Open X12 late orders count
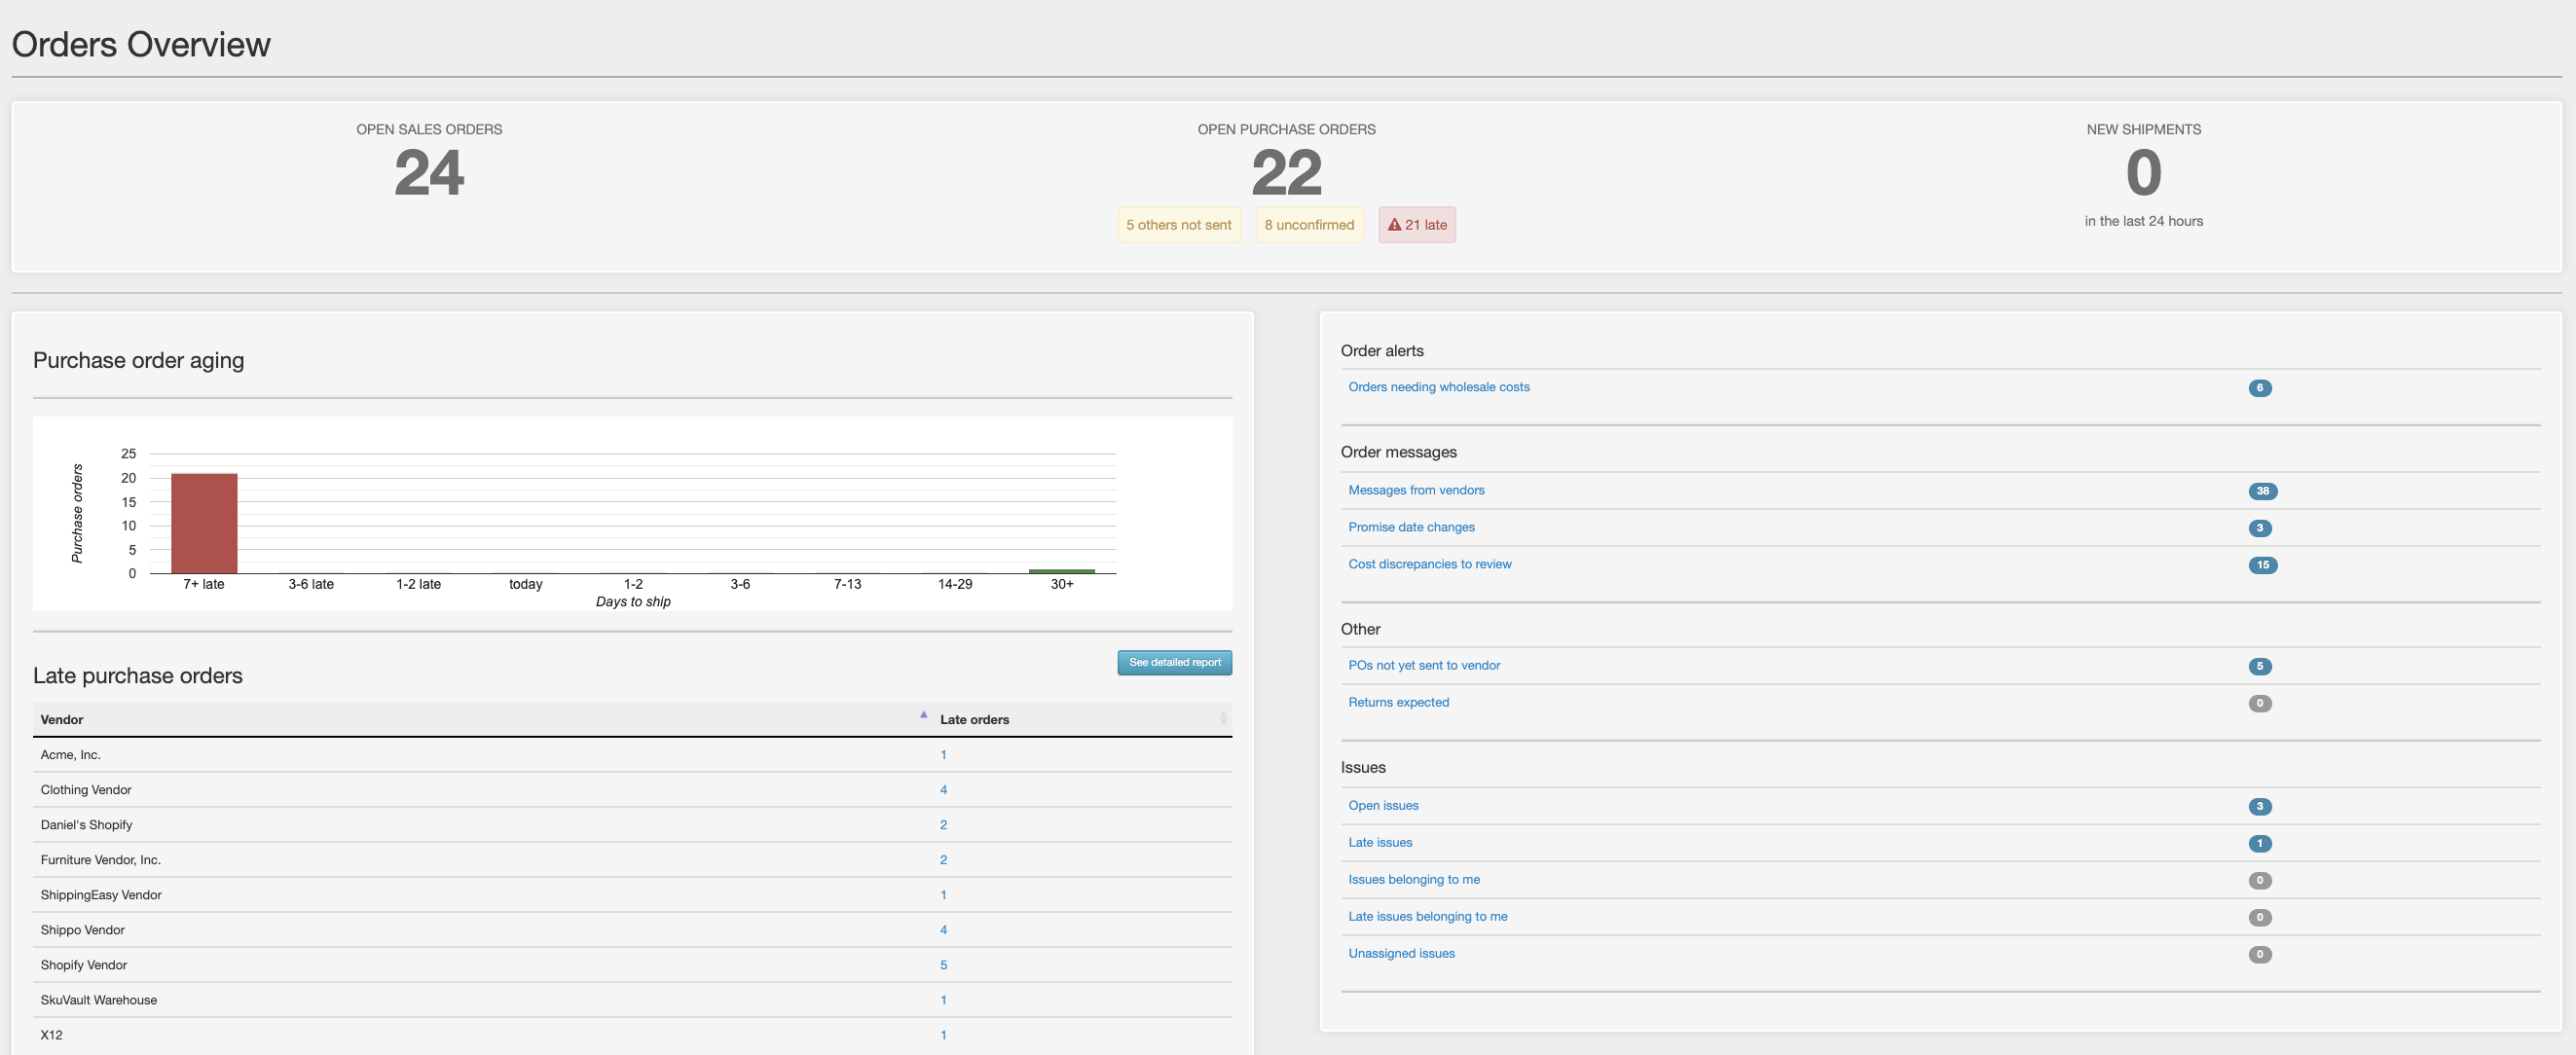Viewport: 2576px width, 1055px height. point(943,1035)
